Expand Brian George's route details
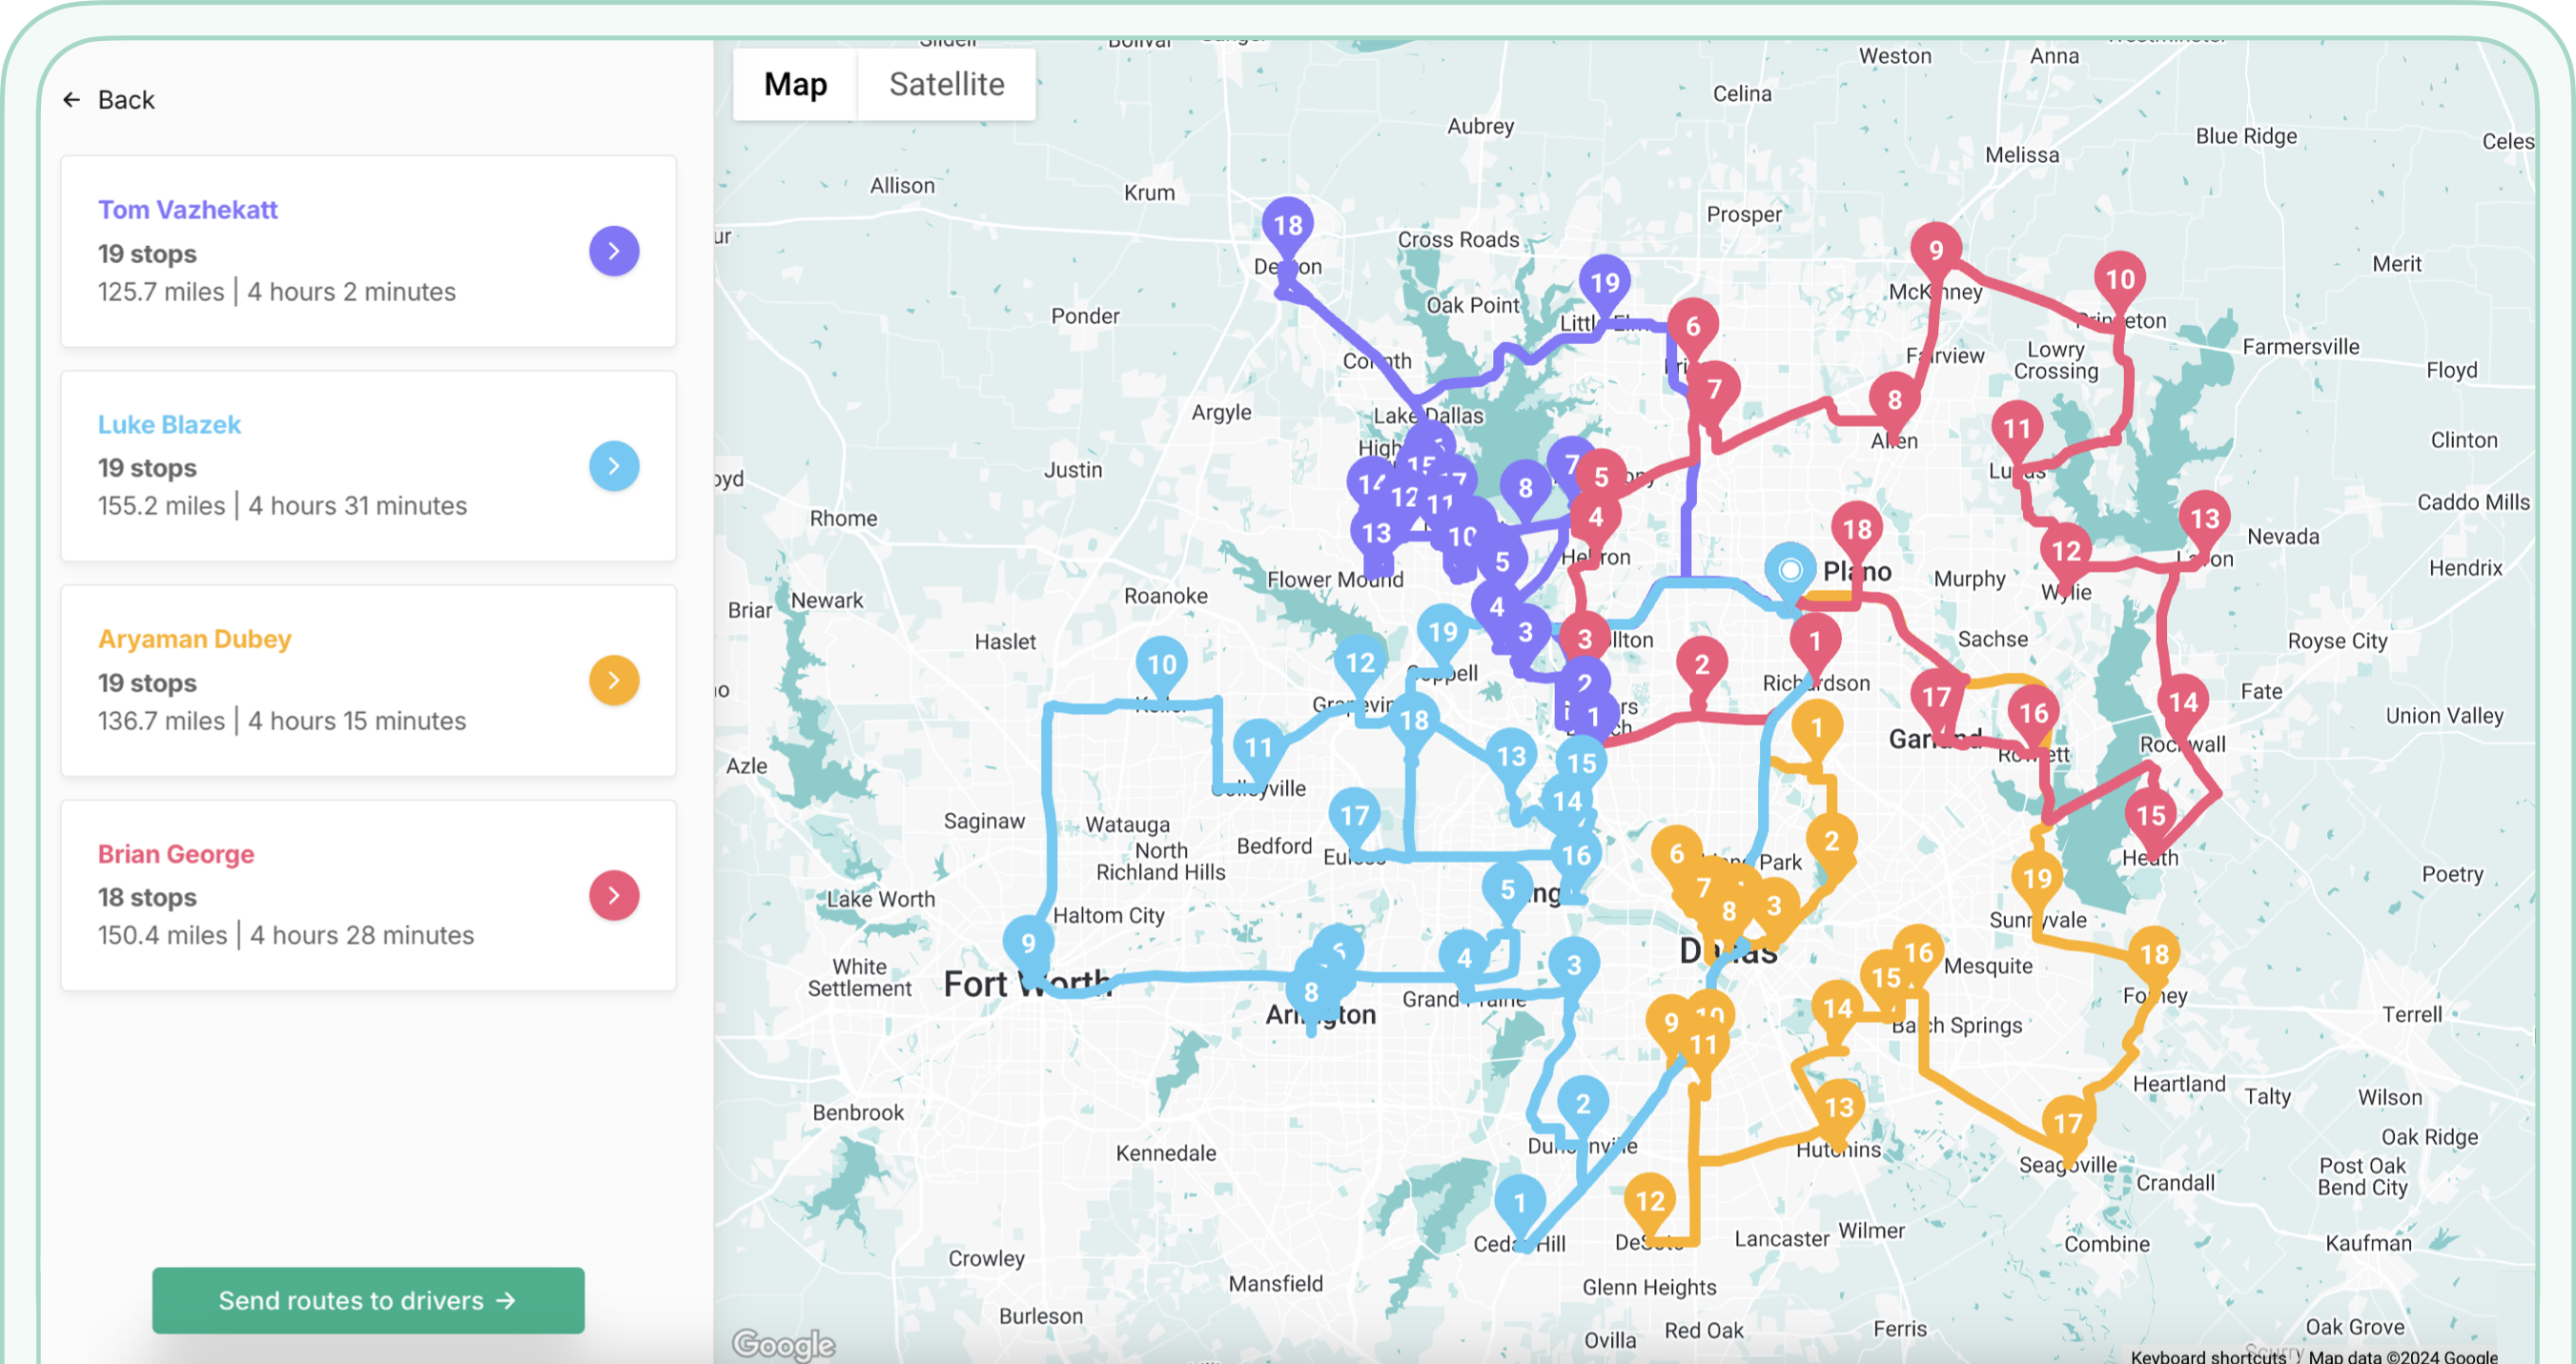 (x=613, y=895)
